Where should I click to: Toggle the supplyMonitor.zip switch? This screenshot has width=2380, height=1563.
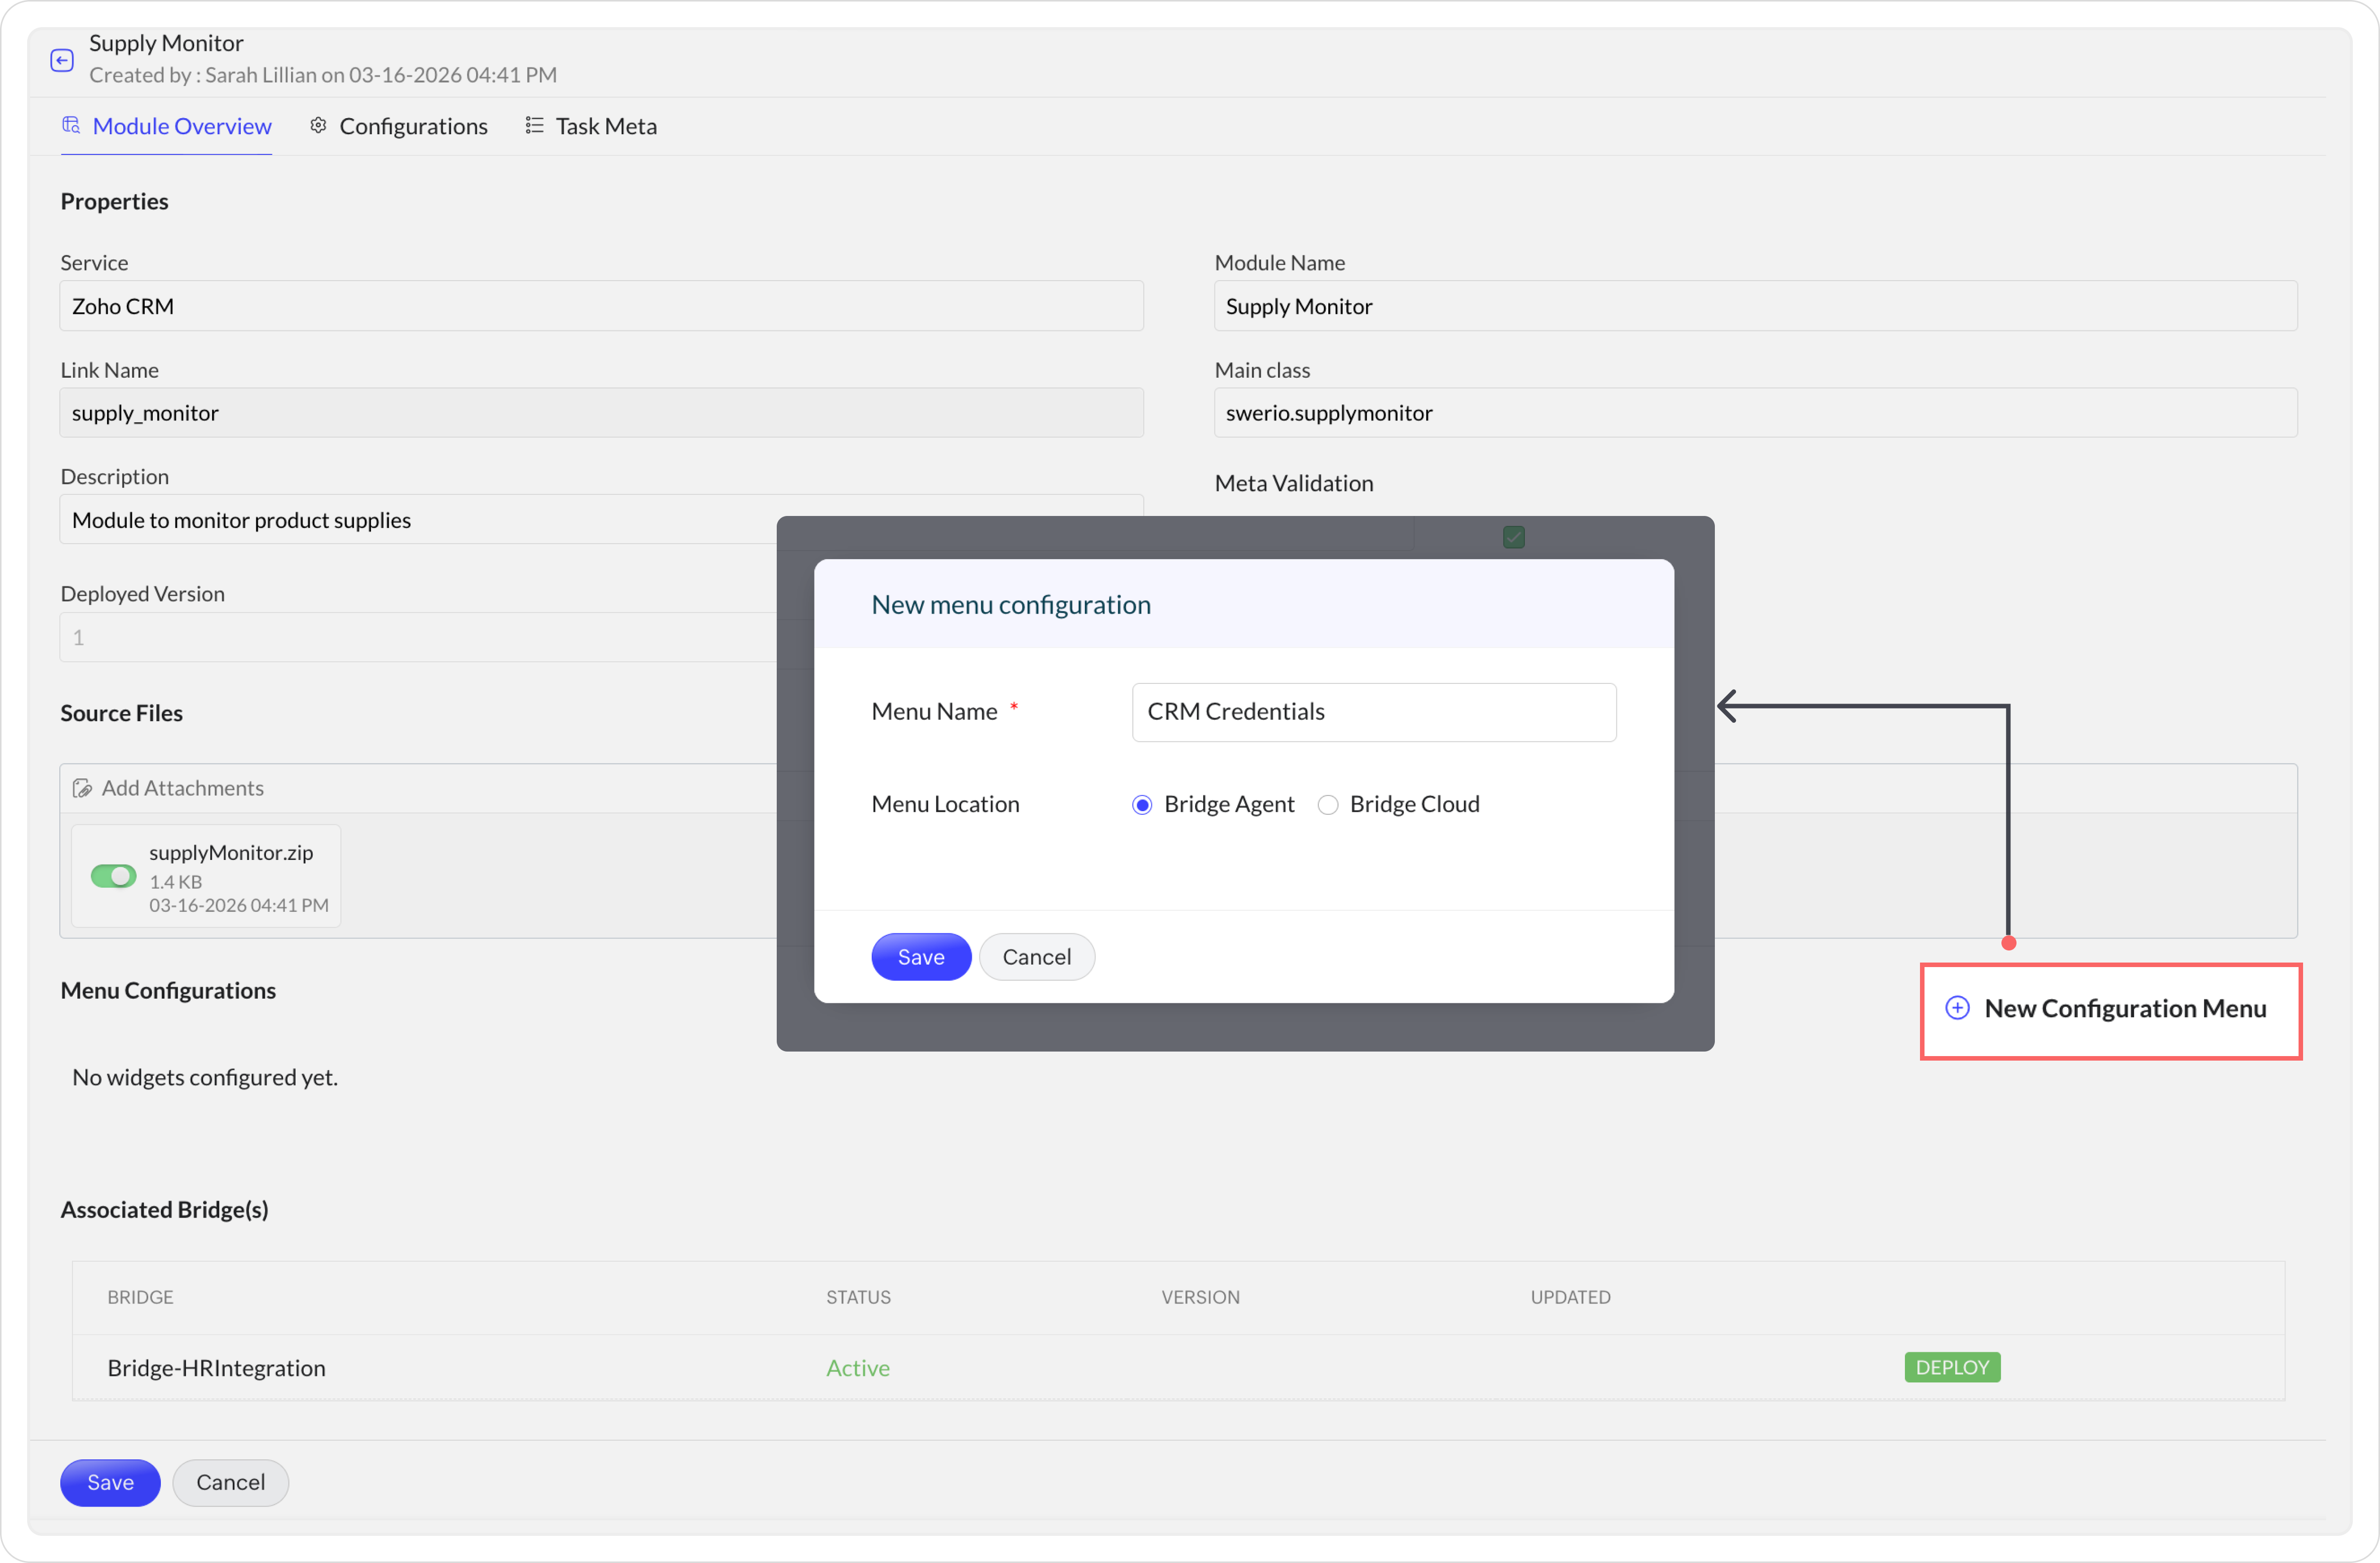(x=113, y=876)
